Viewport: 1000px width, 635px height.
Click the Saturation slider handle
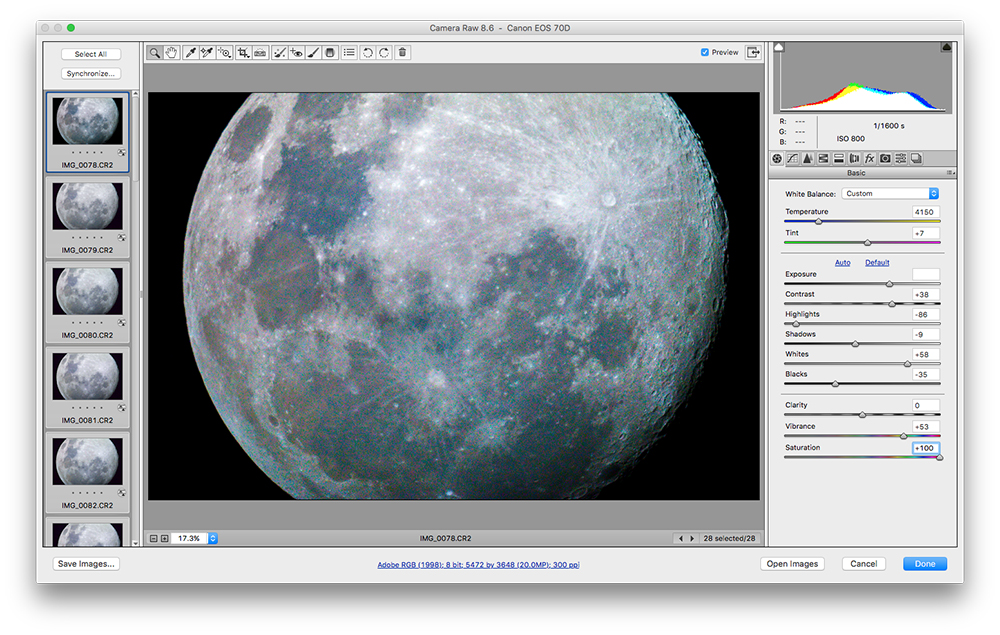point(939,457)
